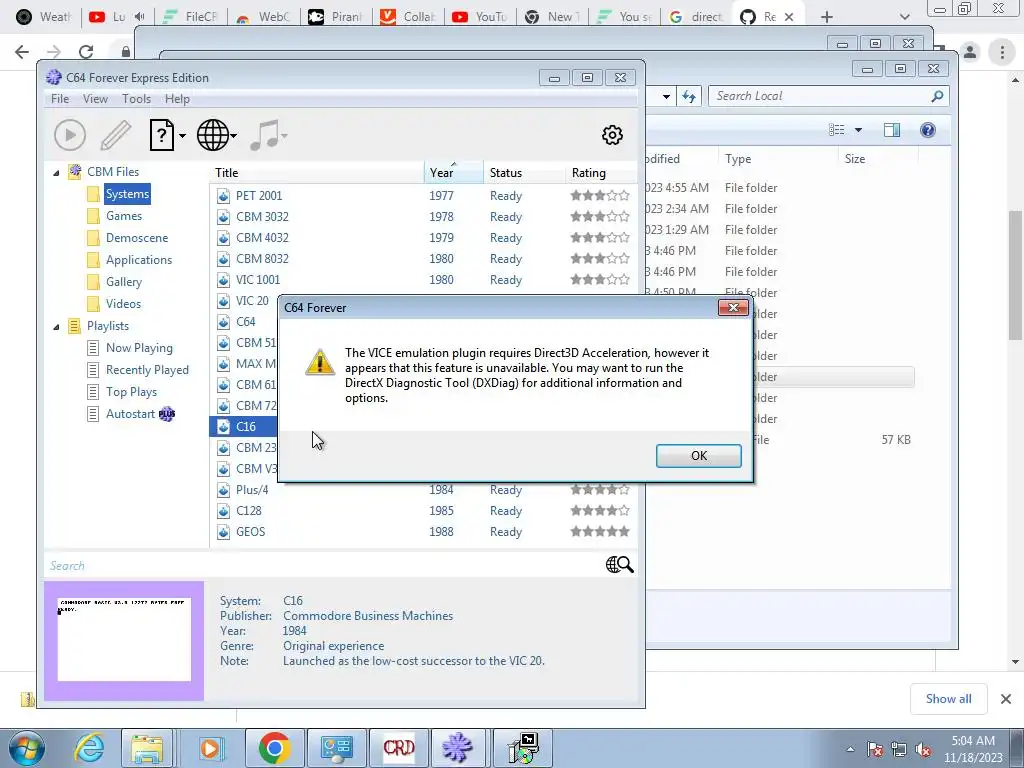This screenshot has height=768, width=1024.
Task: Open Chrome three-dot menu
Action: 1002,52
